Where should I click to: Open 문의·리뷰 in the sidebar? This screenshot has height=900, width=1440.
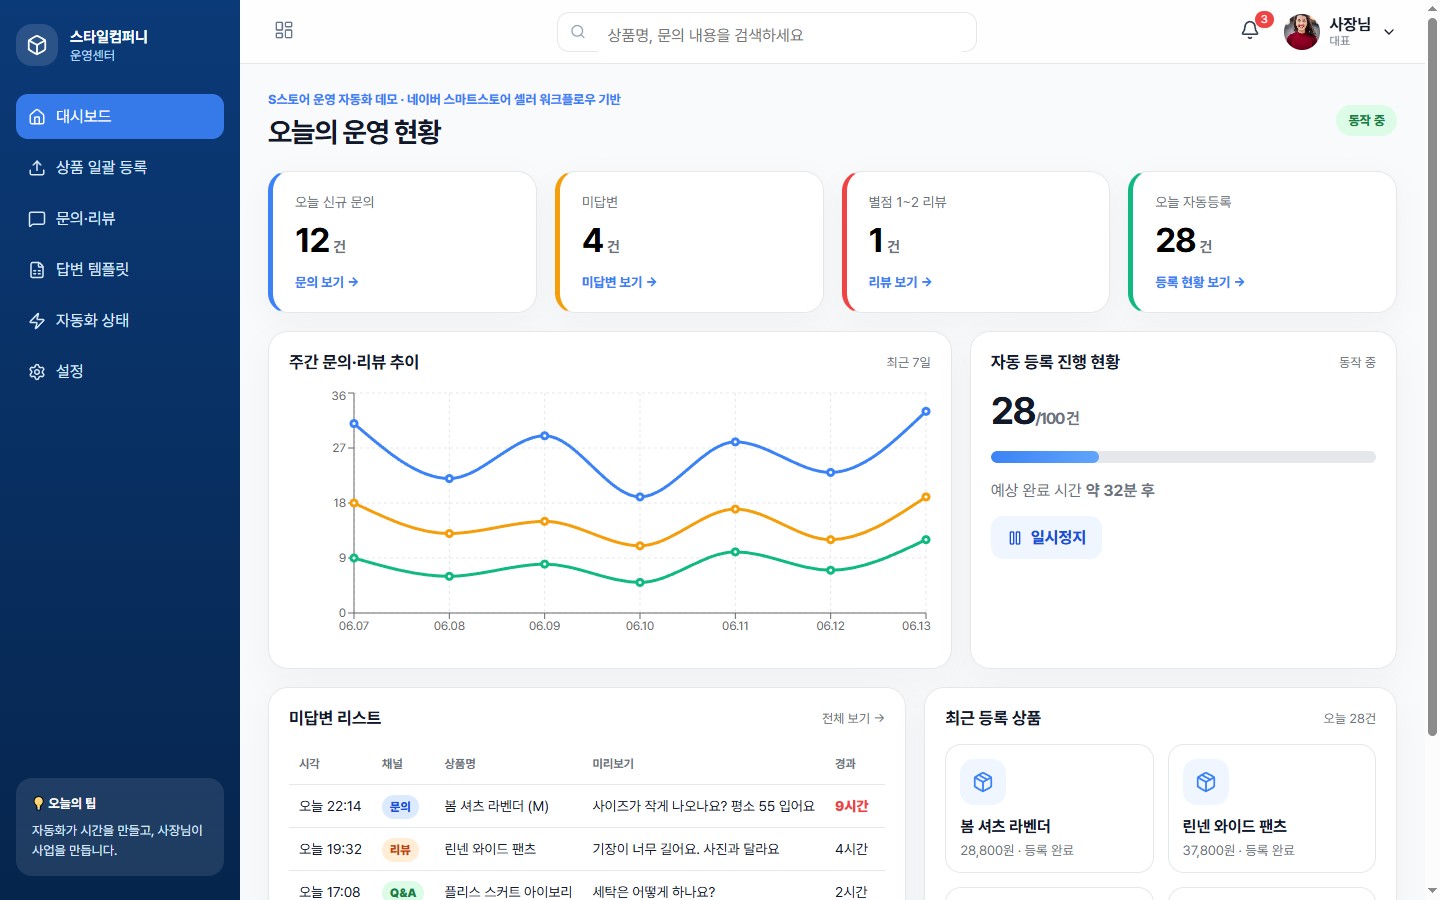[120, 218]
